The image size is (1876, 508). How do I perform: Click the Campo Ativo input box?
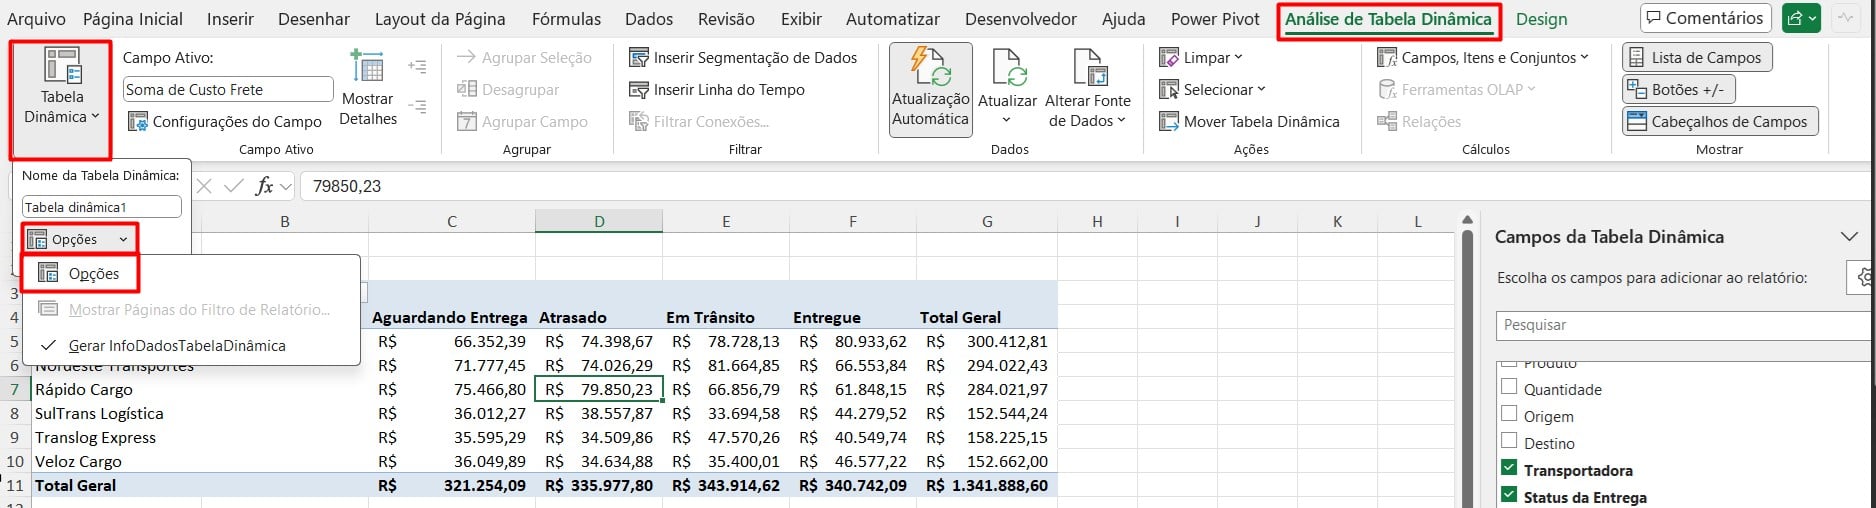(228, 89)
